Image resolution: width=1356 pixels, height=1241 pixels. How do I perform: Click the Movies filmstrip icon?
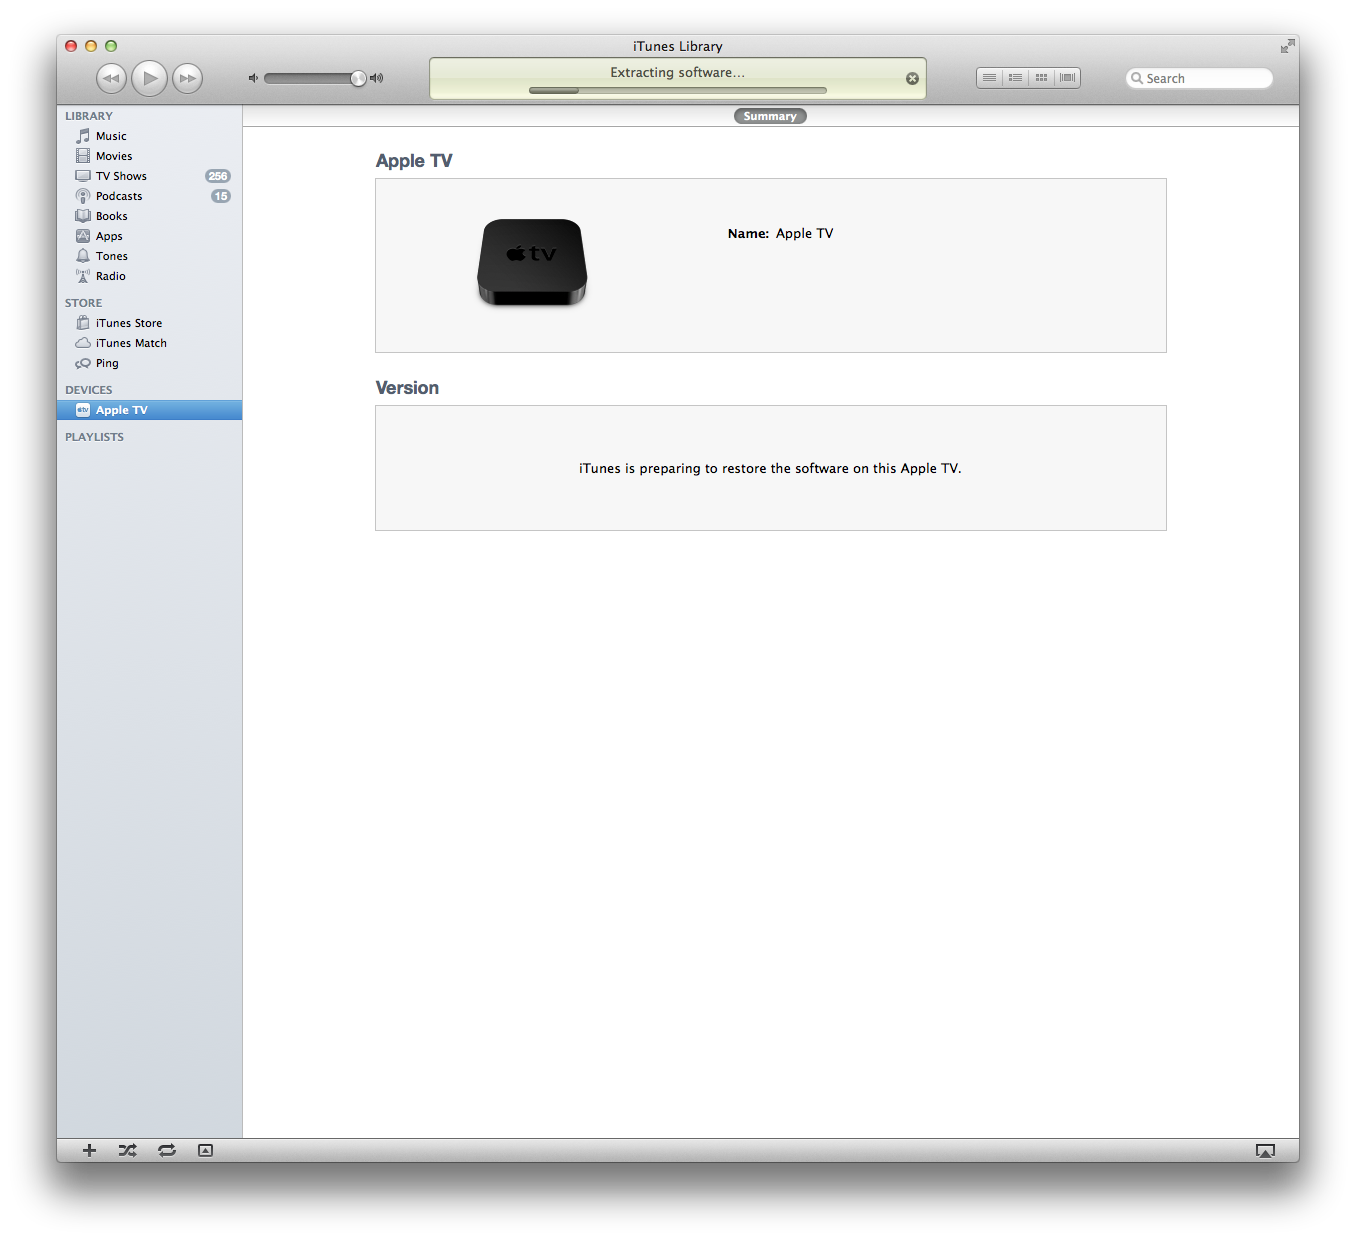pos(83,156)
